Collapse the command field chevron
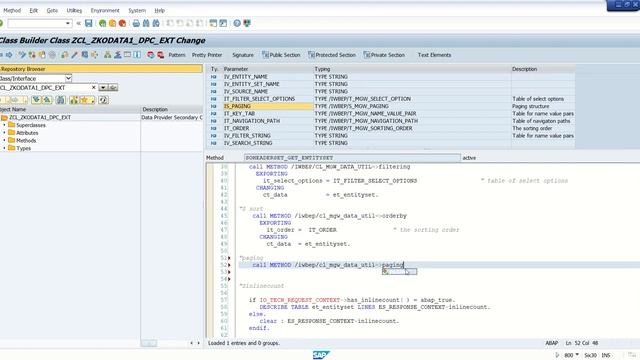The width and height of the screenshot is (640, 360). pyautogui.click(x=78, y=23)
